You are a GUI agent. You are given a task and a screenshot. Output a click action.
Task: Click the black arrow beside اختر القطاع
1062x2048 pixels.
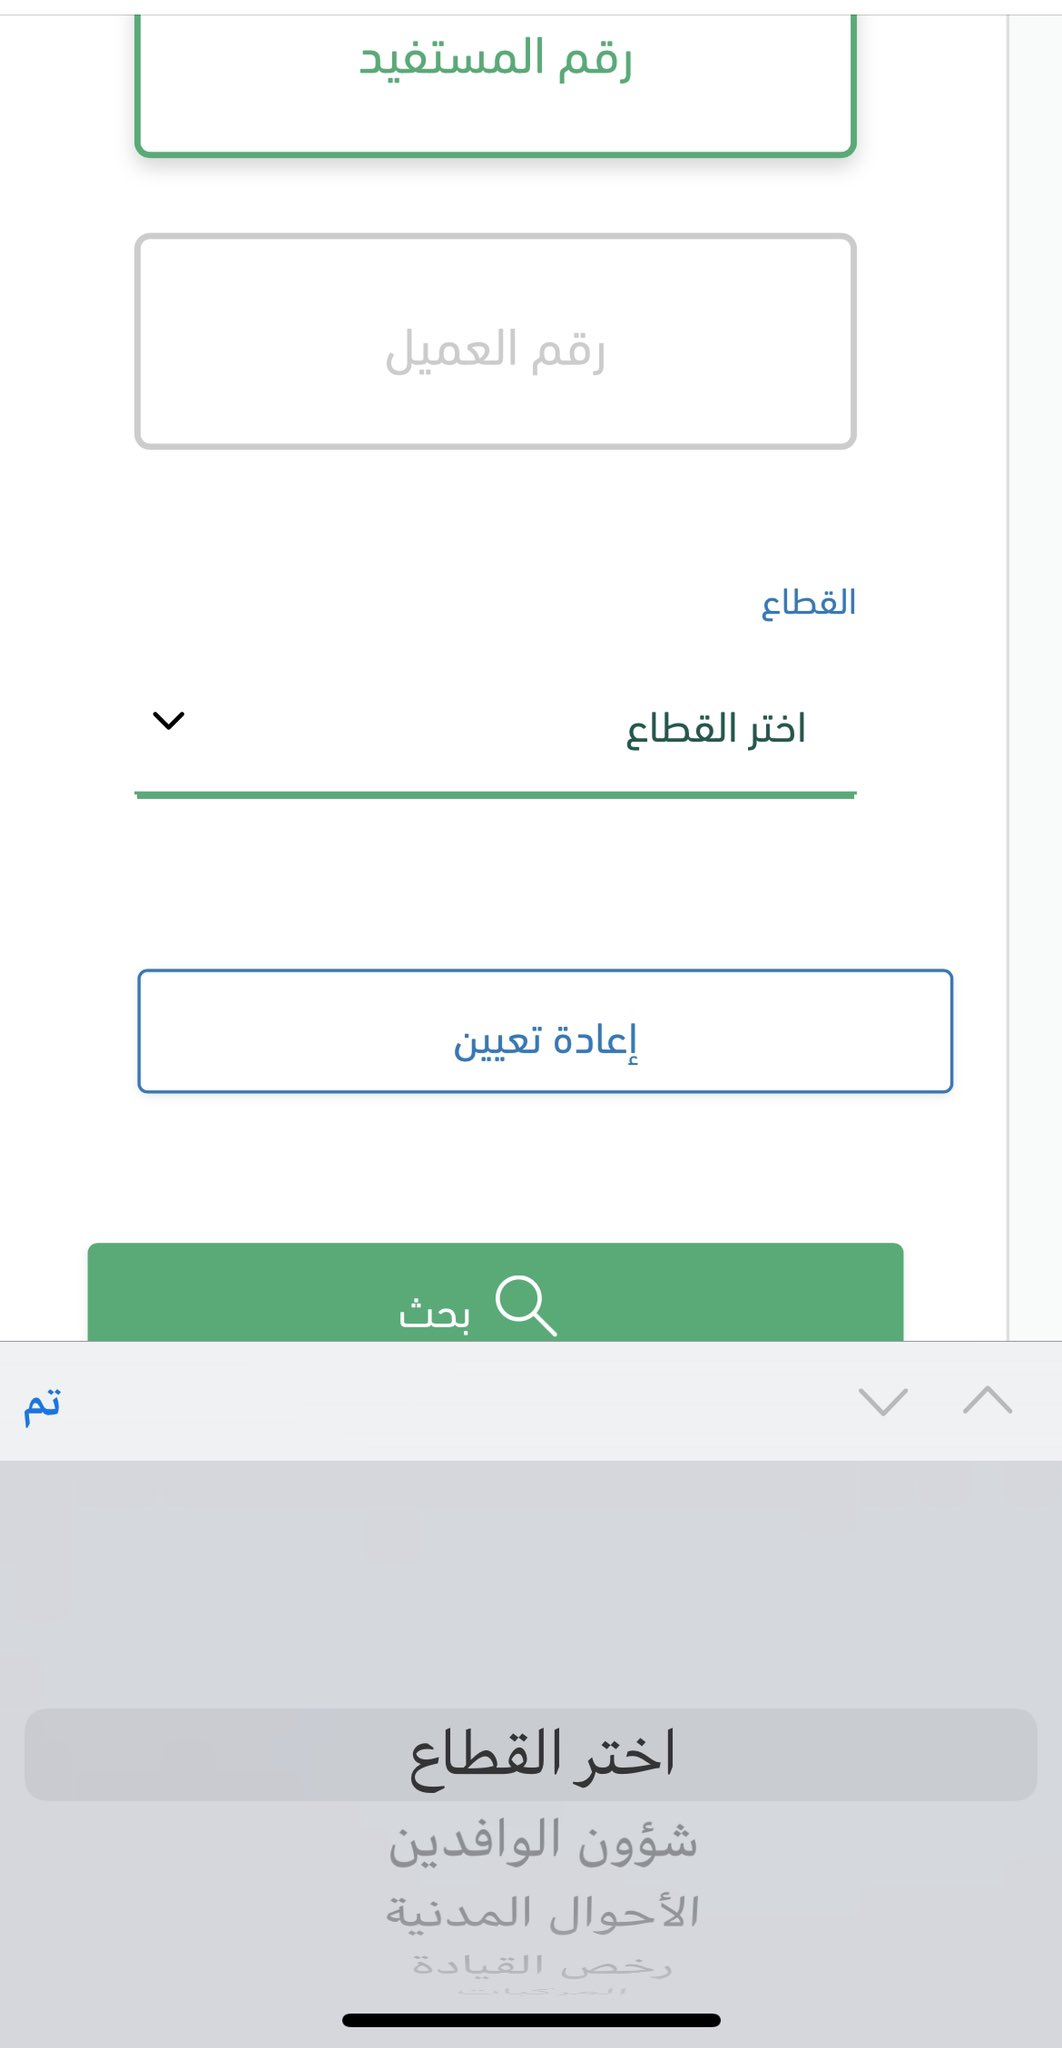168,720
